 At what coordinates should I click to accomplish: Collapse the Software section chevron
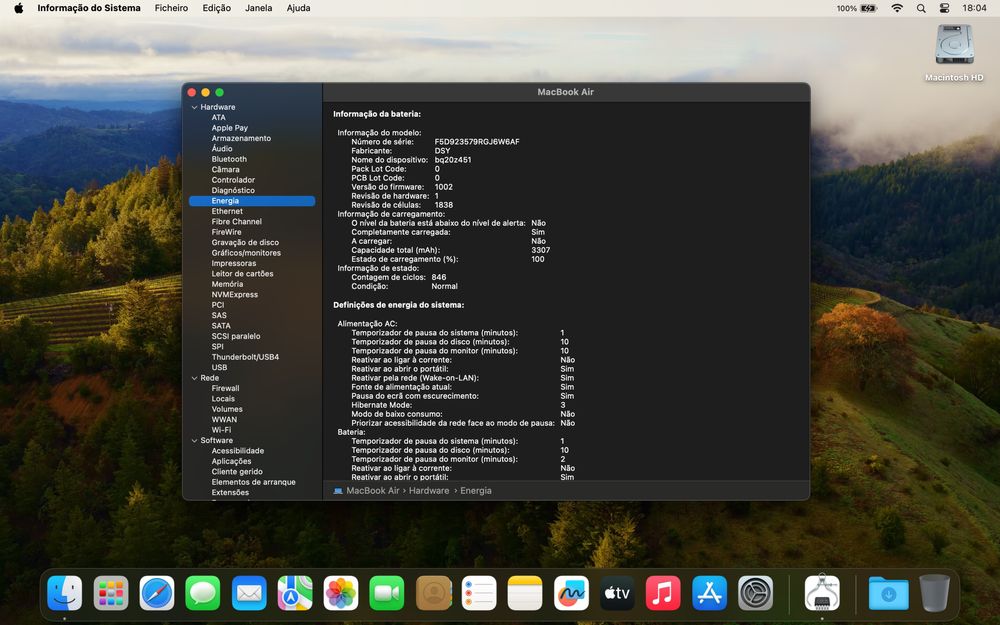195,441
